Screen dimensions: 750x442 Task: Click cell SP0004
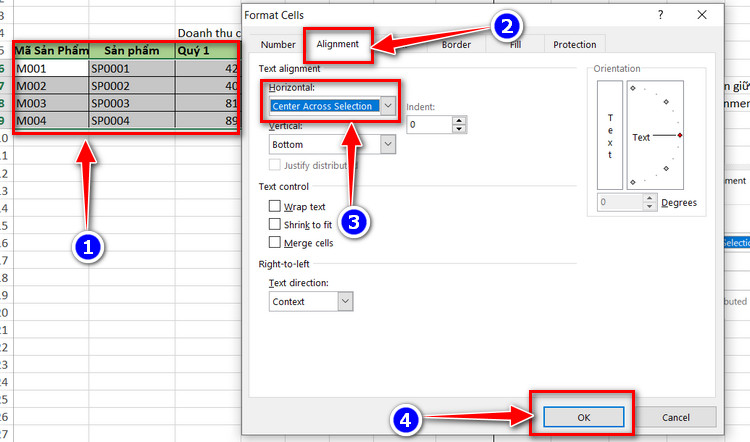[132, 121]
